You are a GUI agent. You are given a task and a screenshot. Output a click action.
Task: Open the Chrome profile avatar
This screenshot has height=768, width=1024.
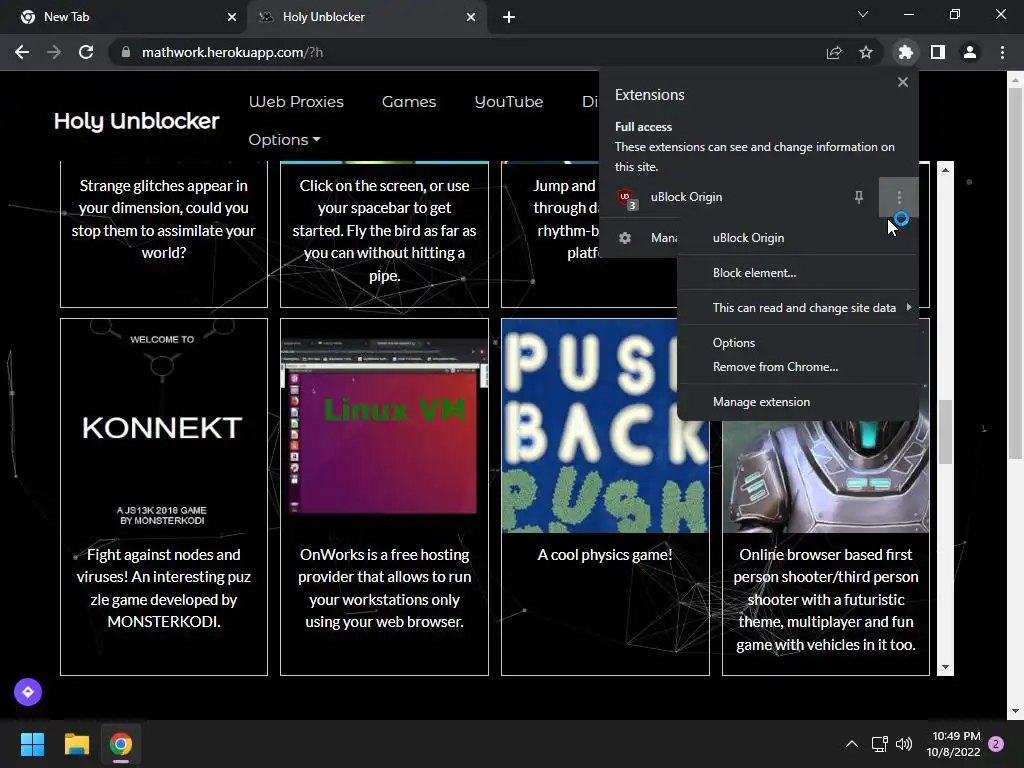pos(970,52)
